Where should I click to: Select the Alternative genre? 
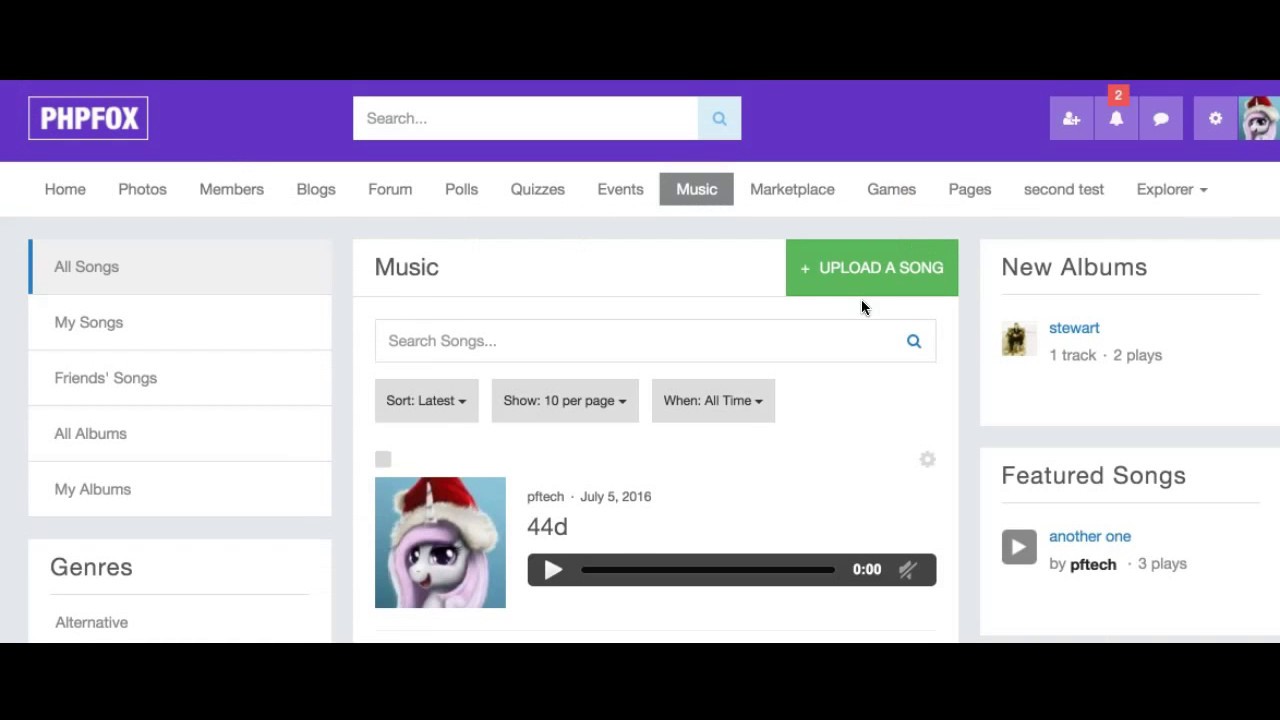tap(91, 622)
